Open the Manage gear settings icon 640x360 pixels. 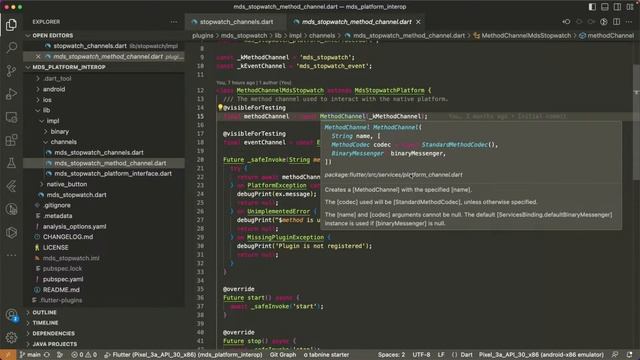[x=11, y=337]
